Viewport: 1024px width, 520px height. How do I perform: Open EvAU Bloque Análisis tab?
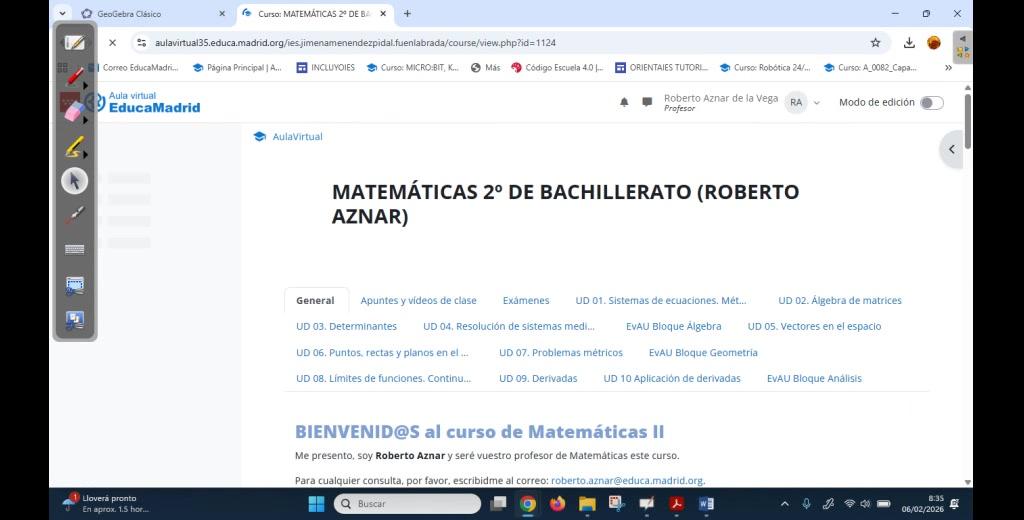click(x=814, y=378)
